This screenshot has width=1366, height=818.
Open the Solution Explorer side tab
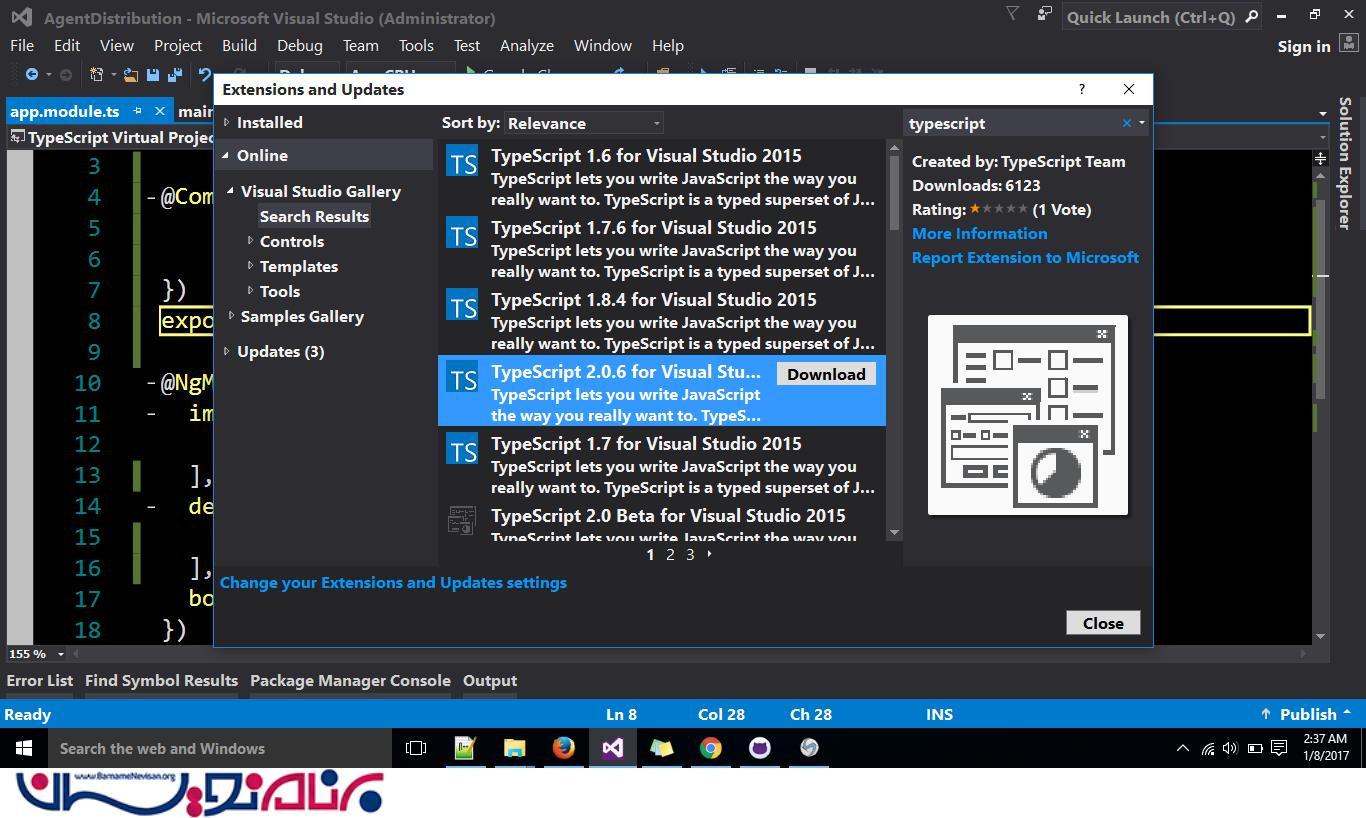coord(1345,163)
